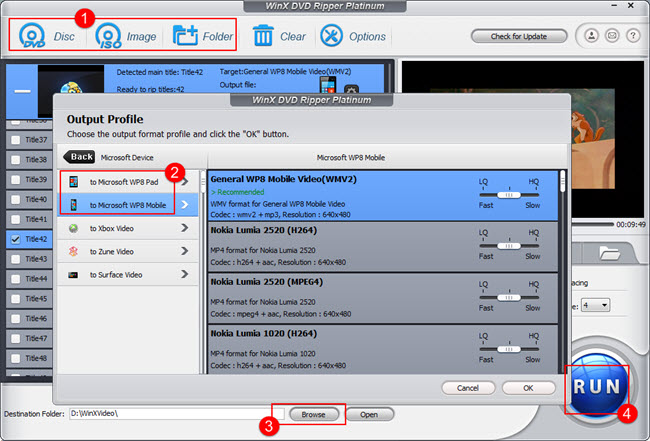Screen dimensions: 650x441
Task: Open the user registration icon
Action: tap(591, 36)
